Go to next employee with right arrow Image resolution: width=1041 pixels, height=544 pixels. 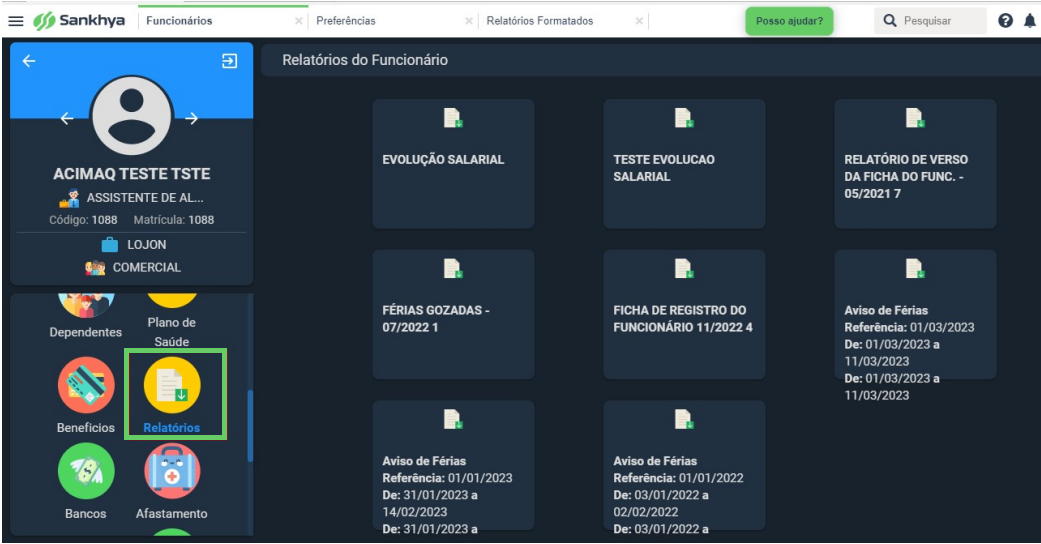pyautogui.click(x=191, y=119)
